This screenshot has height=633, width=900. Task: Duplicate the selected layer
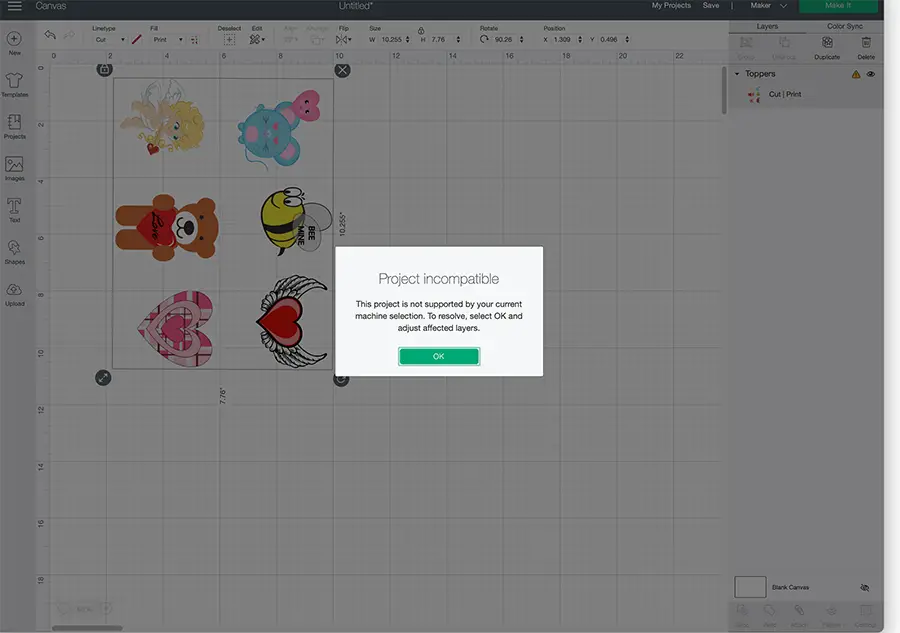(x=827, y=48)
